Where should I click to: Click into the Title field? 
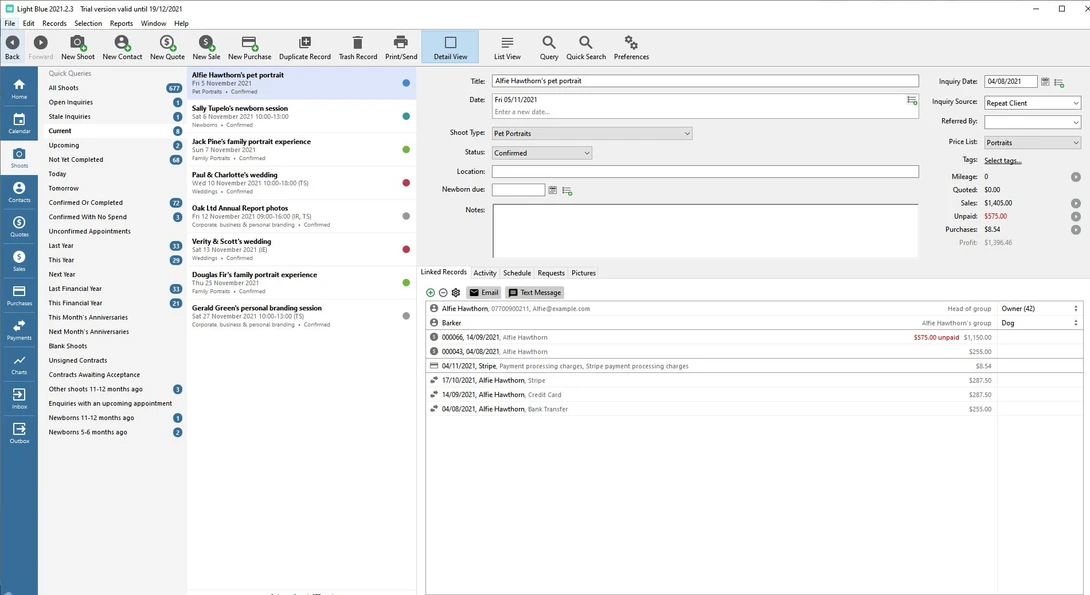[x=705, y=81]
